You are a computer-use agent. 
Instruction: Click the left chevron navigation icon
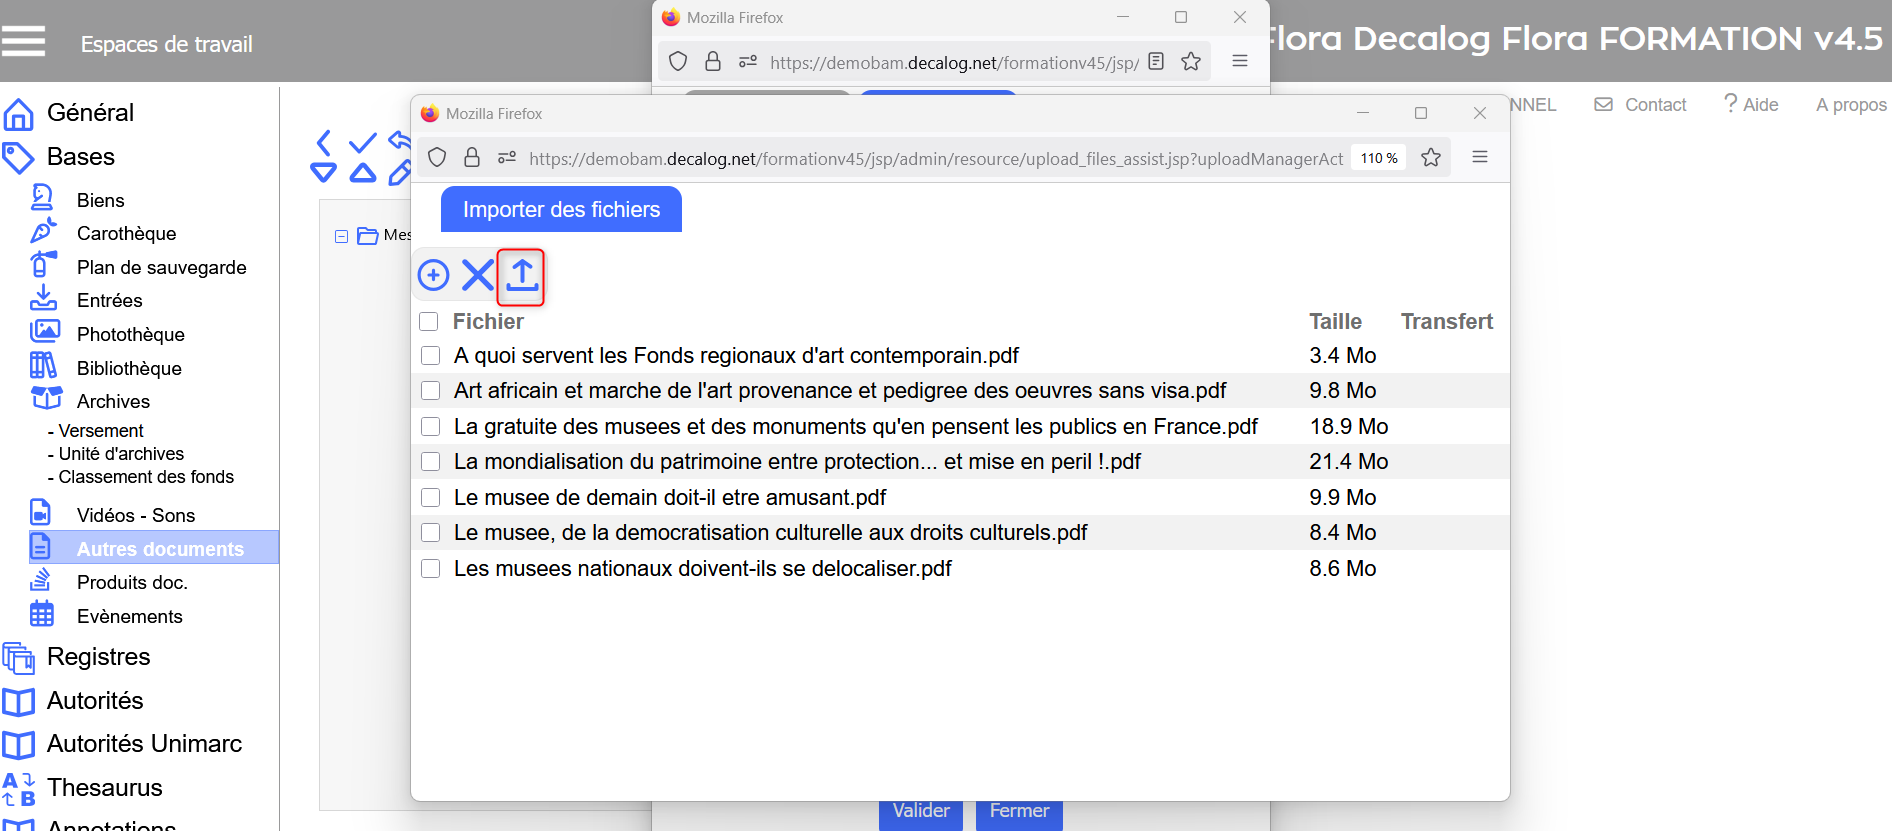click(324, 142)
